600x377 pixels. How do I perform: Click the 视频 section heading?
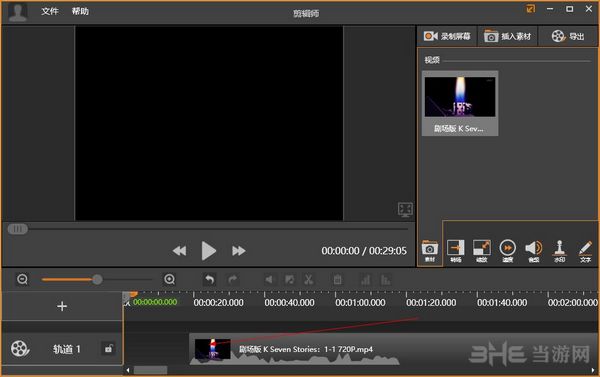pos(432,60)
